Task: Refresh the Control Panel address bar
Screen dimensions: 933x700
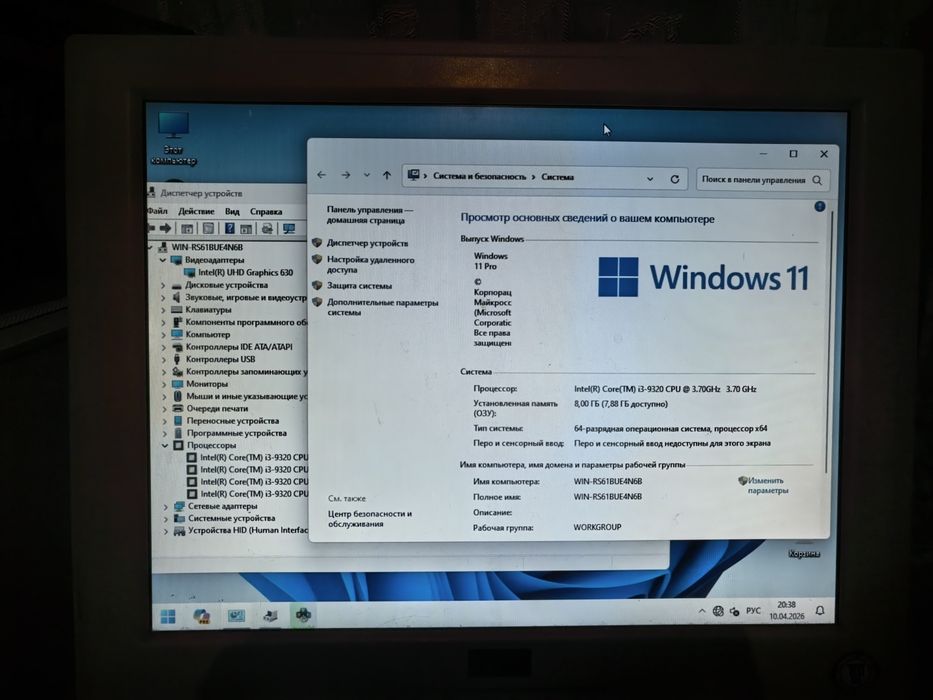Action: pos(675,179)
